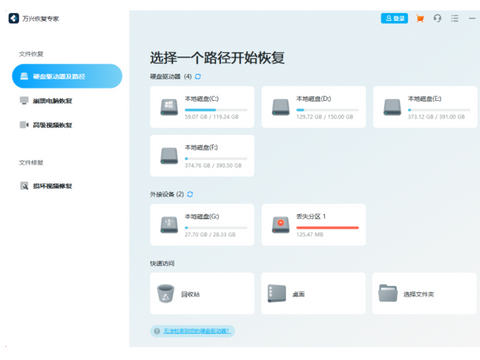
Task: Select the 丢失分区 1 label
Action: (x=311, y=216)
